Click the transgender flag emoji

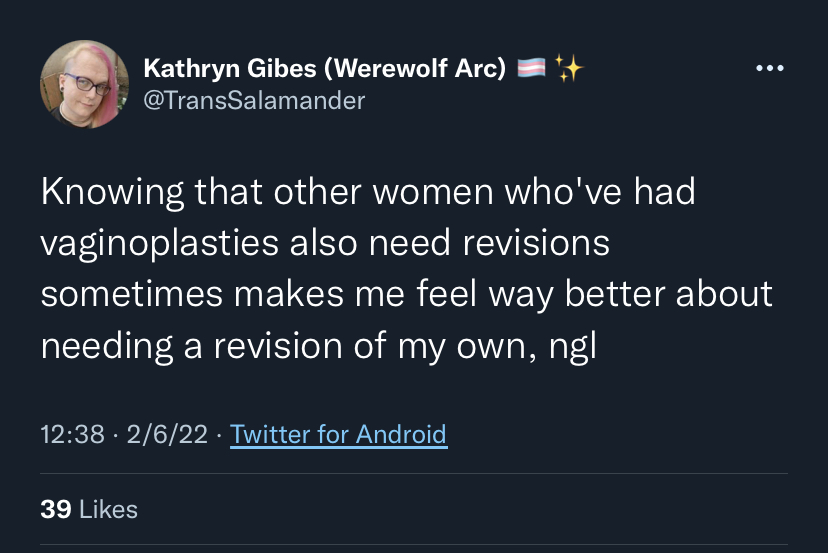tap(531, 68)
